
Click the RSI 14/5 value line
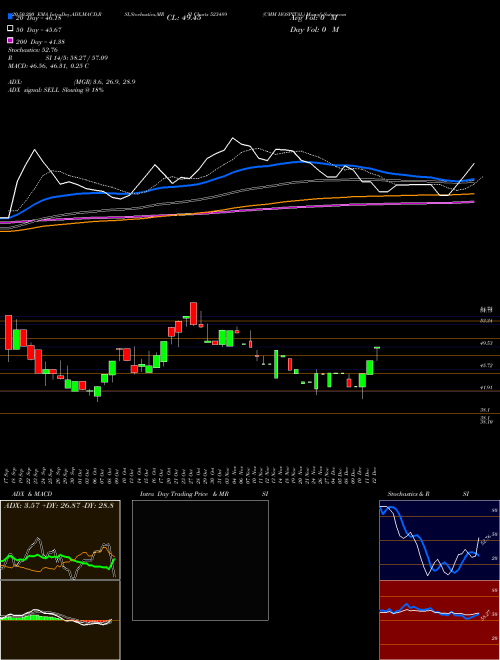pos(58,58)
